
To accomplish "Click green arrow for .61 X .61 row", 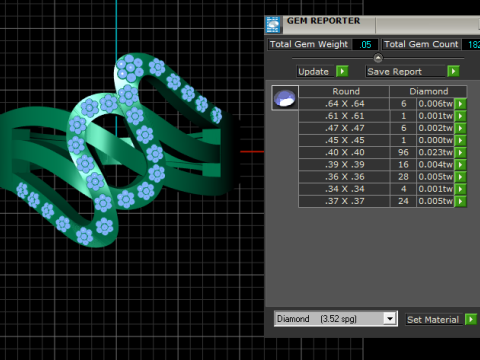I will click(460, 116).
